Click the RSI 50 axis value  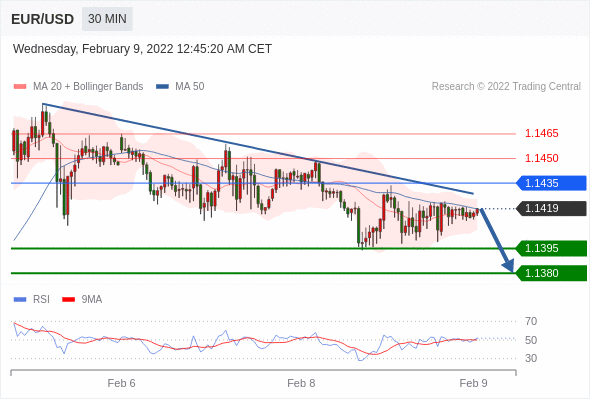tap(531, 340)
